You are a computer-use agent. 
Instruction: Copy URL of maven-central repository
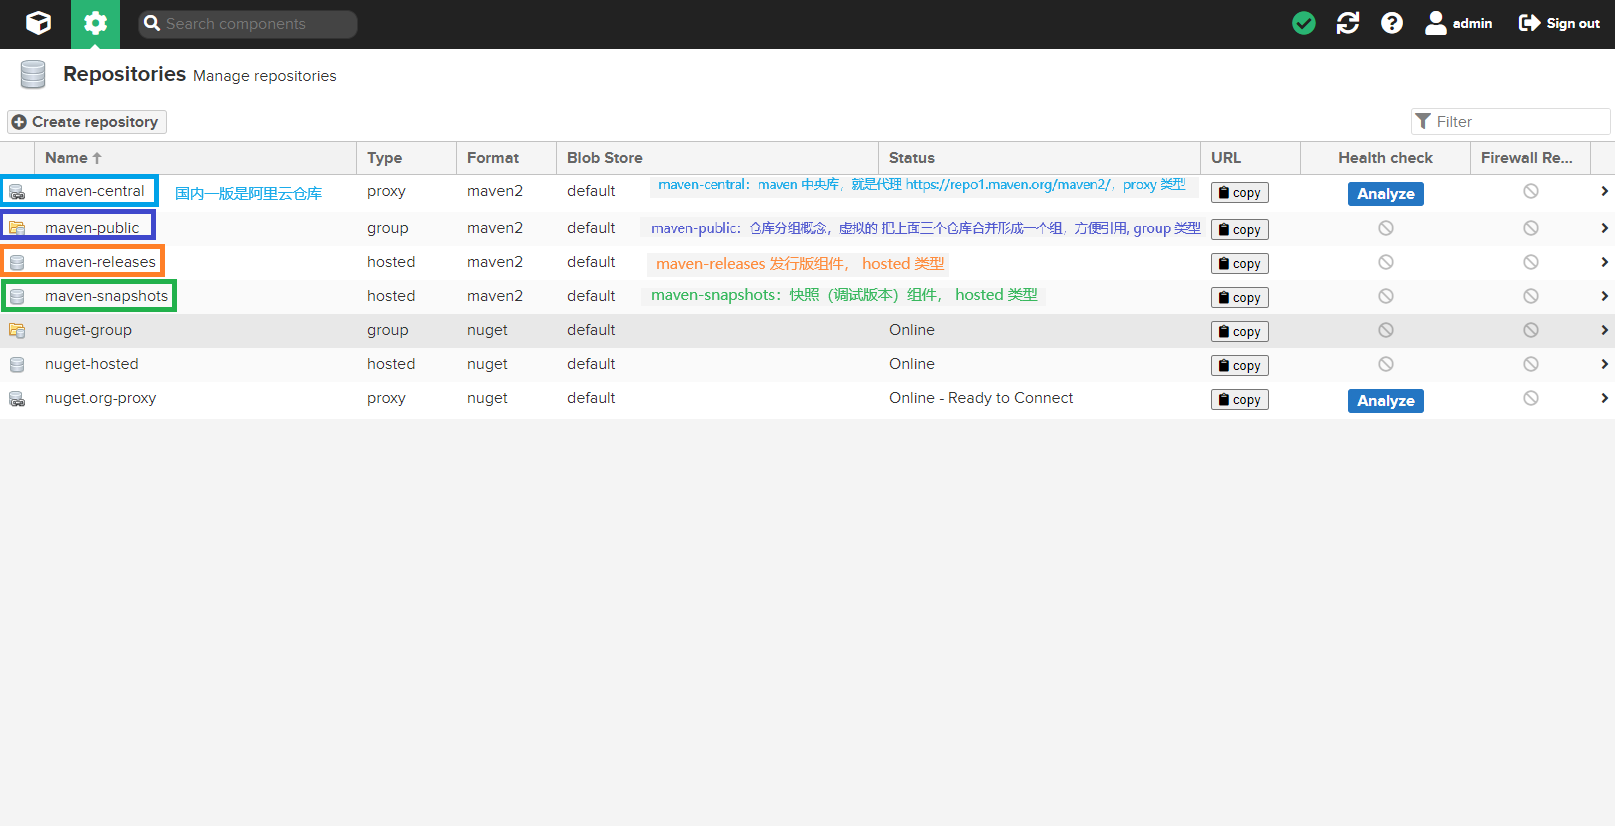pos(1240,193)
